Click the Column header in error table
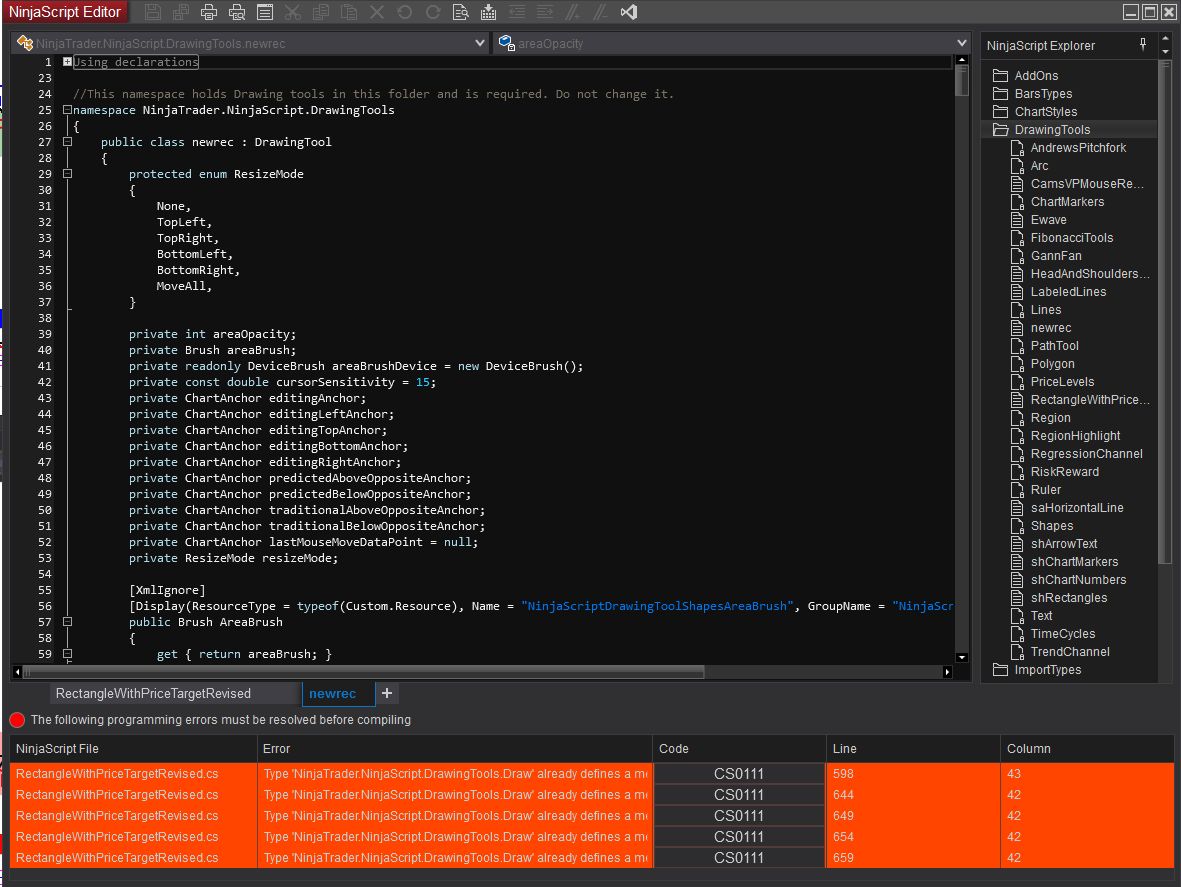This screenshot has width=1181, height=887. [1087, 748]
